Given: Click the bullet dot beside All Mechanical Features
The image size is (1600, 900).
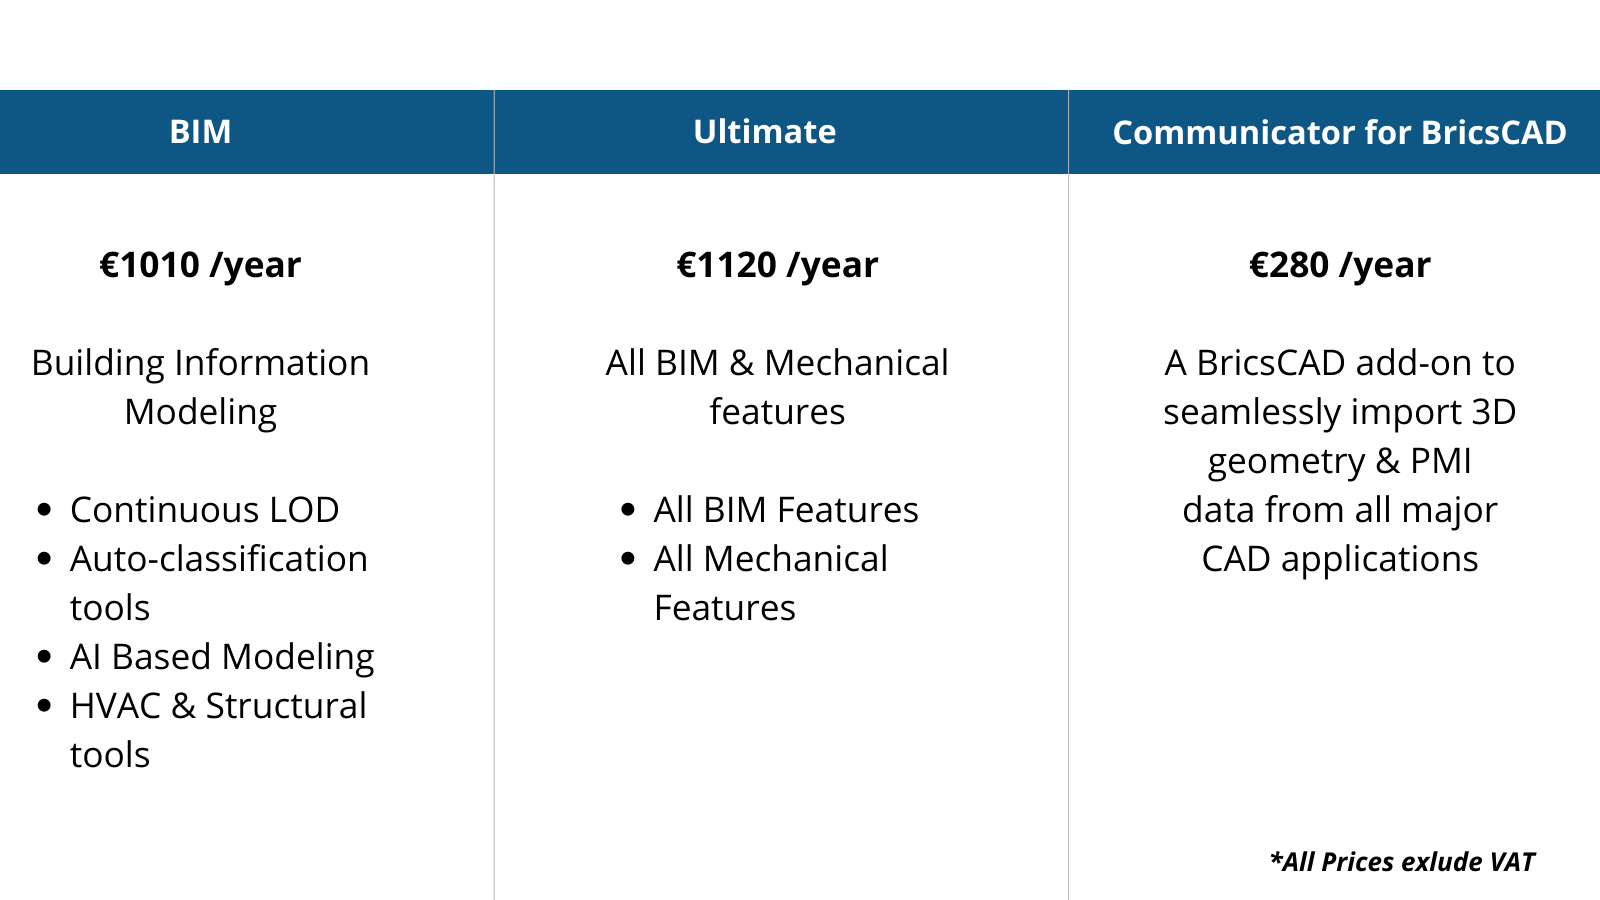Looking at the screenshot, I should pyautogui.click(x=628, y=559).
